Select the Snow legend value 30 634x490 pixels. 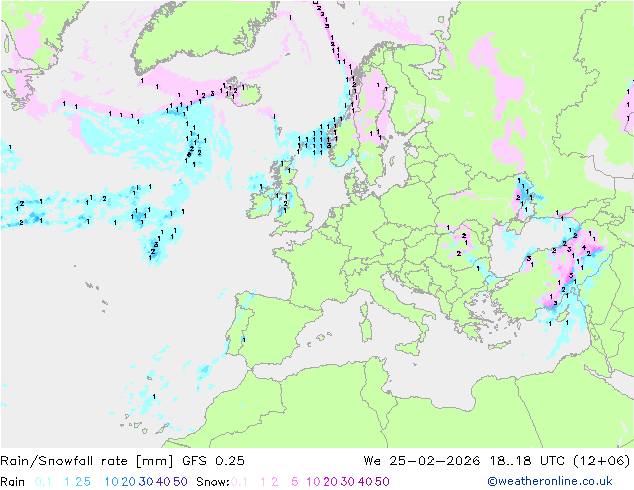pos(347,482)
